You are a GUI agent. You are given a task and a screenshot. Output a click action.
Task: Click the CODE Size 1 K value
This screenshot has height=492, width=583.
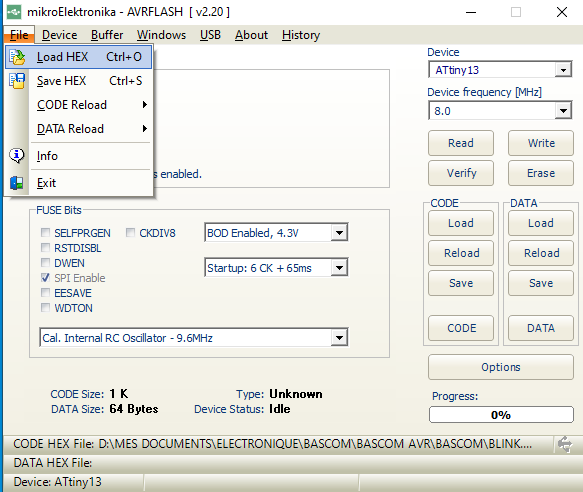point(119,394)
